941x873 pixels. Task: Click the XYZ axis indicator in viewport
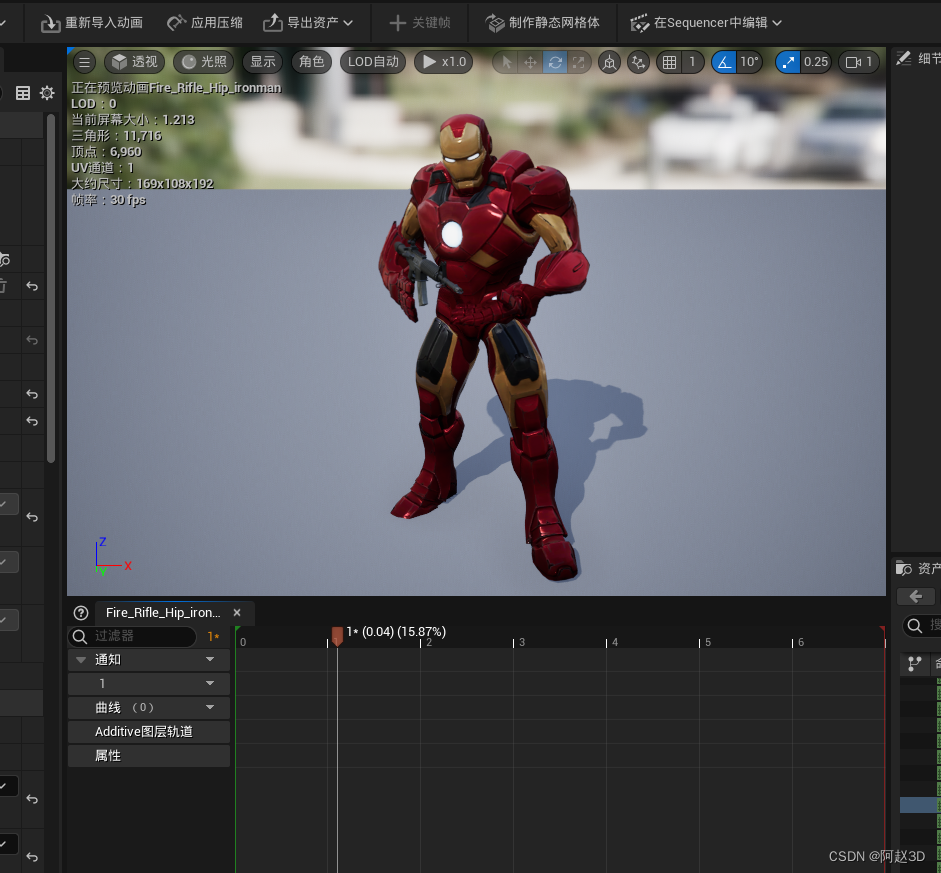tap(112, 557)
